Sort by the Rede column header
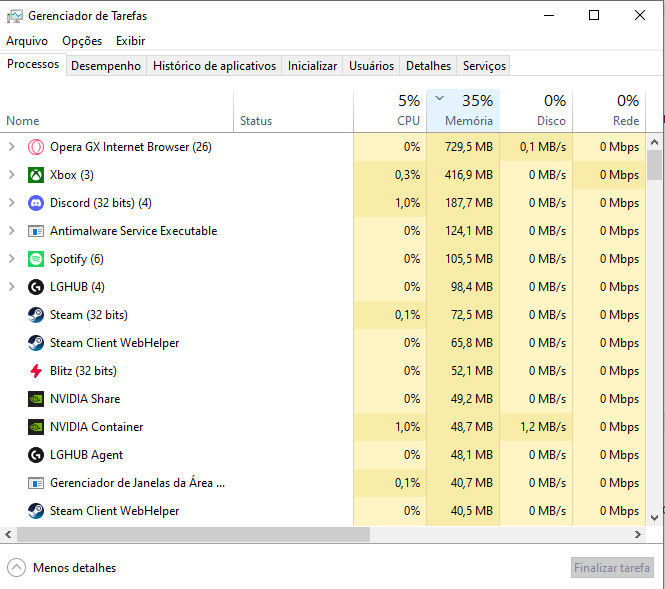Screen dimensions: 665x589 (x=609, y=112)
